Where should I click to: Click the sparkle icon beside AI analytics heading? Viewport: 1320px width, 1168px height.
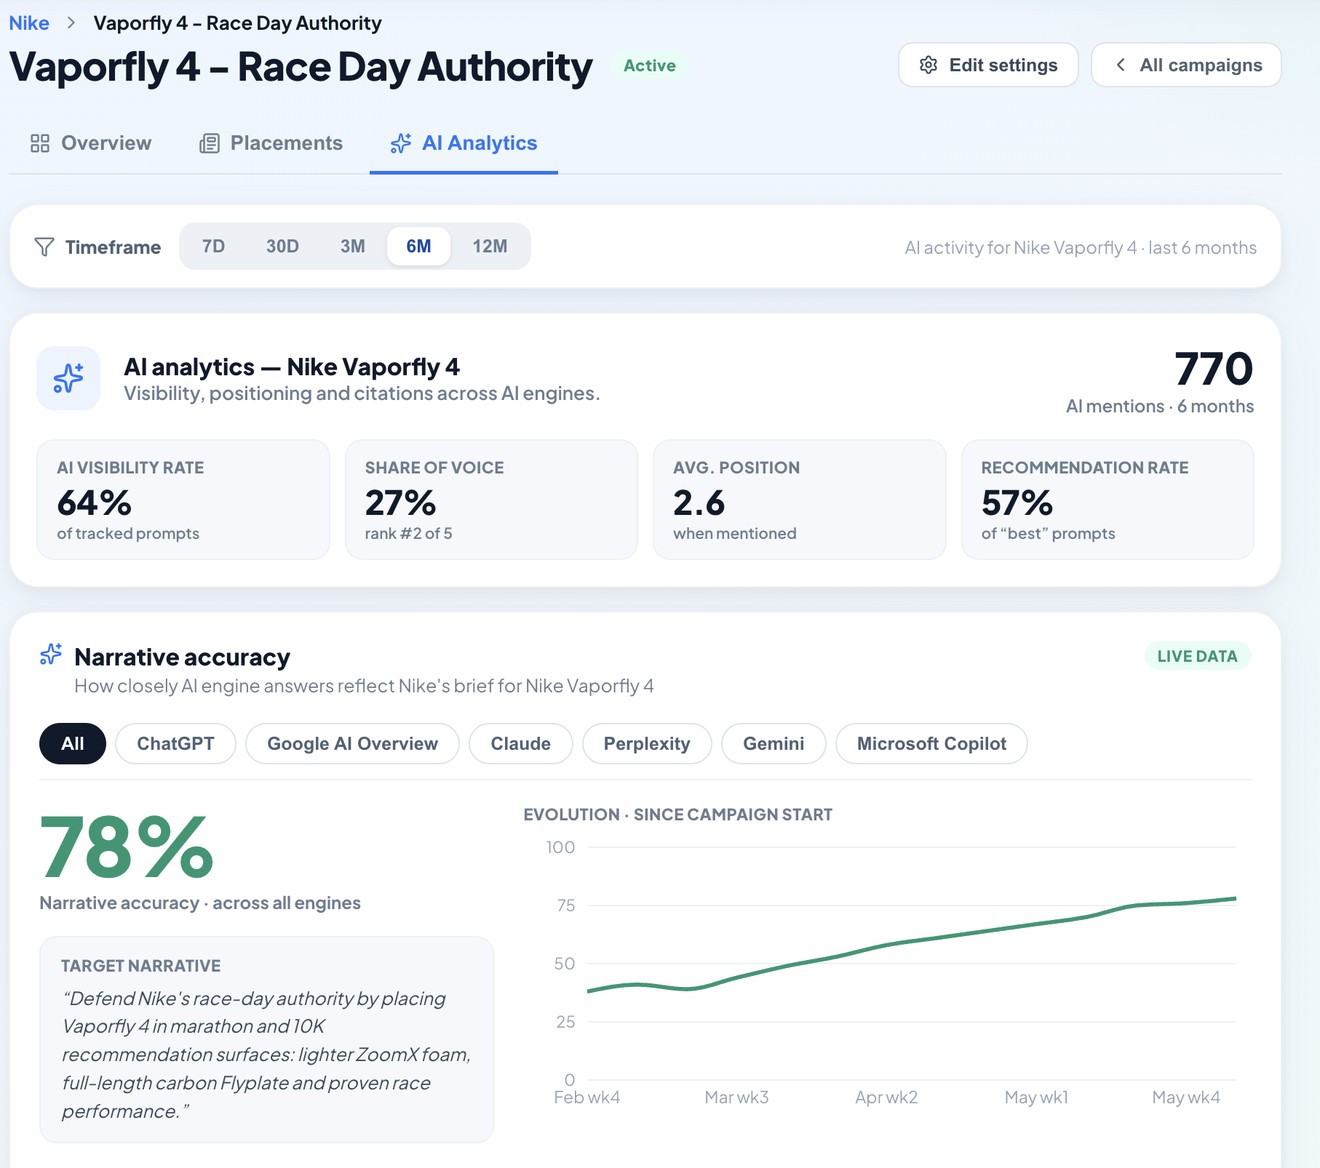(x=69, y=378)
